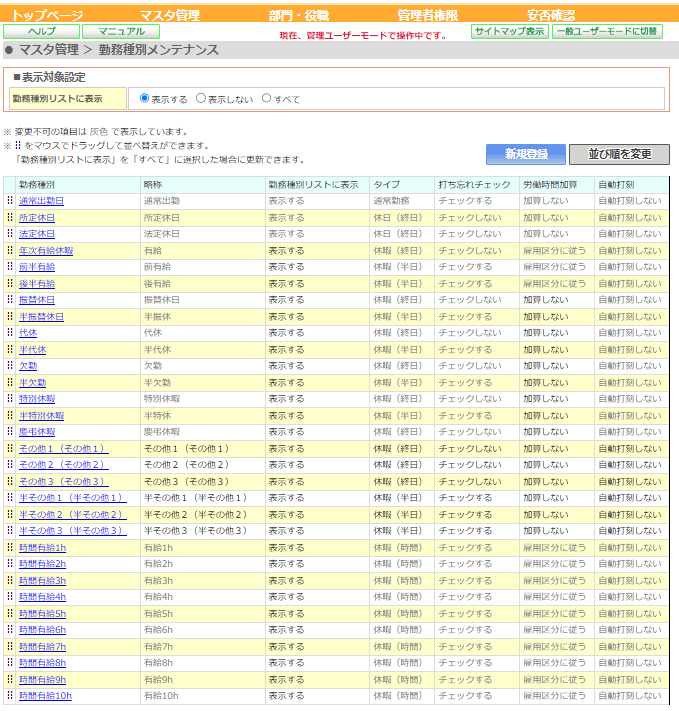Click the drag handle beside 欠勤 row
Image resolution: width=679 pixels, height=711 pixels.
(x=10, y=365)
